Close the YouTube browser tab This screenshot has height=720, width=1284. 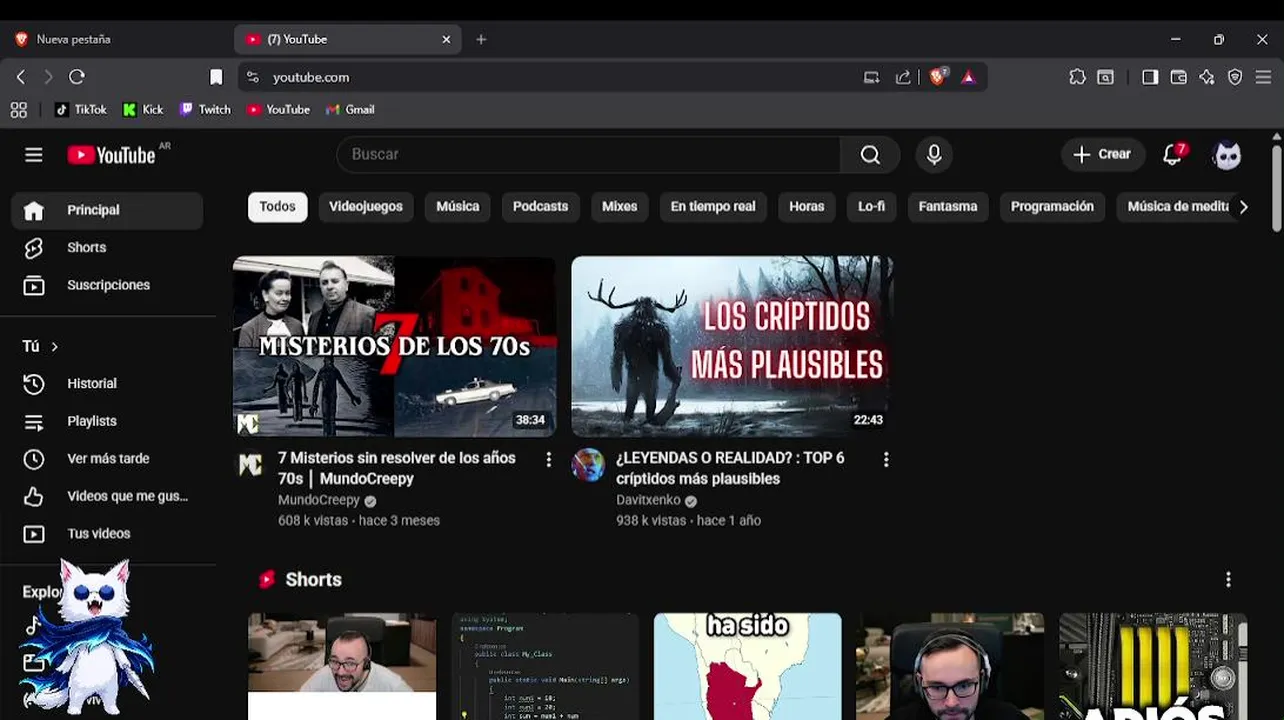(x=446, y=40)
